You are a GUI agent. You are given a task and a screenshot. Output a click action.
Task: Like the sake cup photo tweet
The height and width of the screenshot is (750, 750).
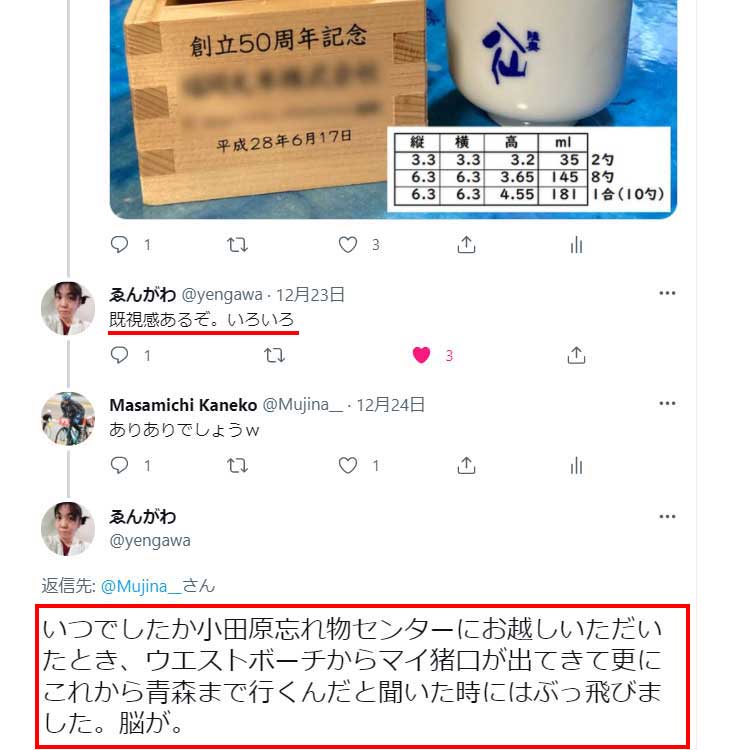[348, 245]
